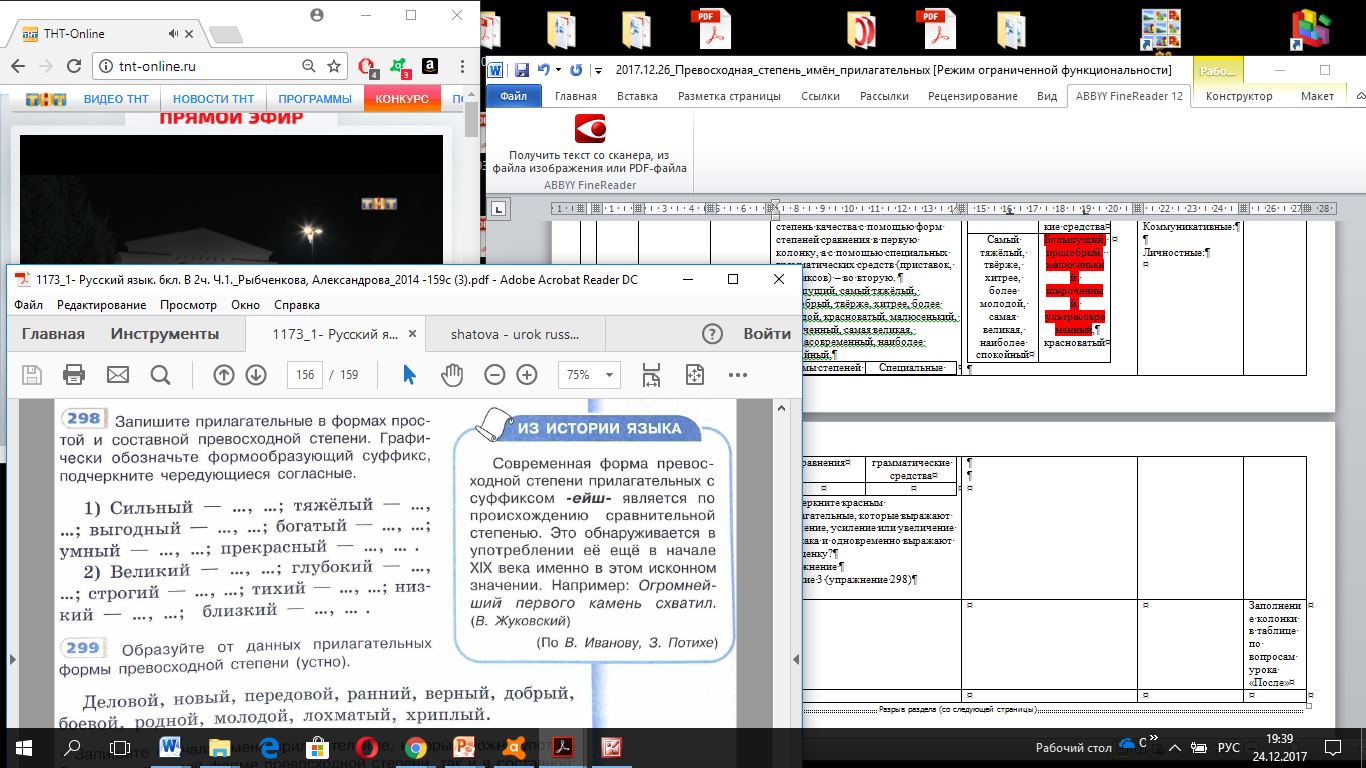Bookmark the page with star icon

[x=334, y=66]
